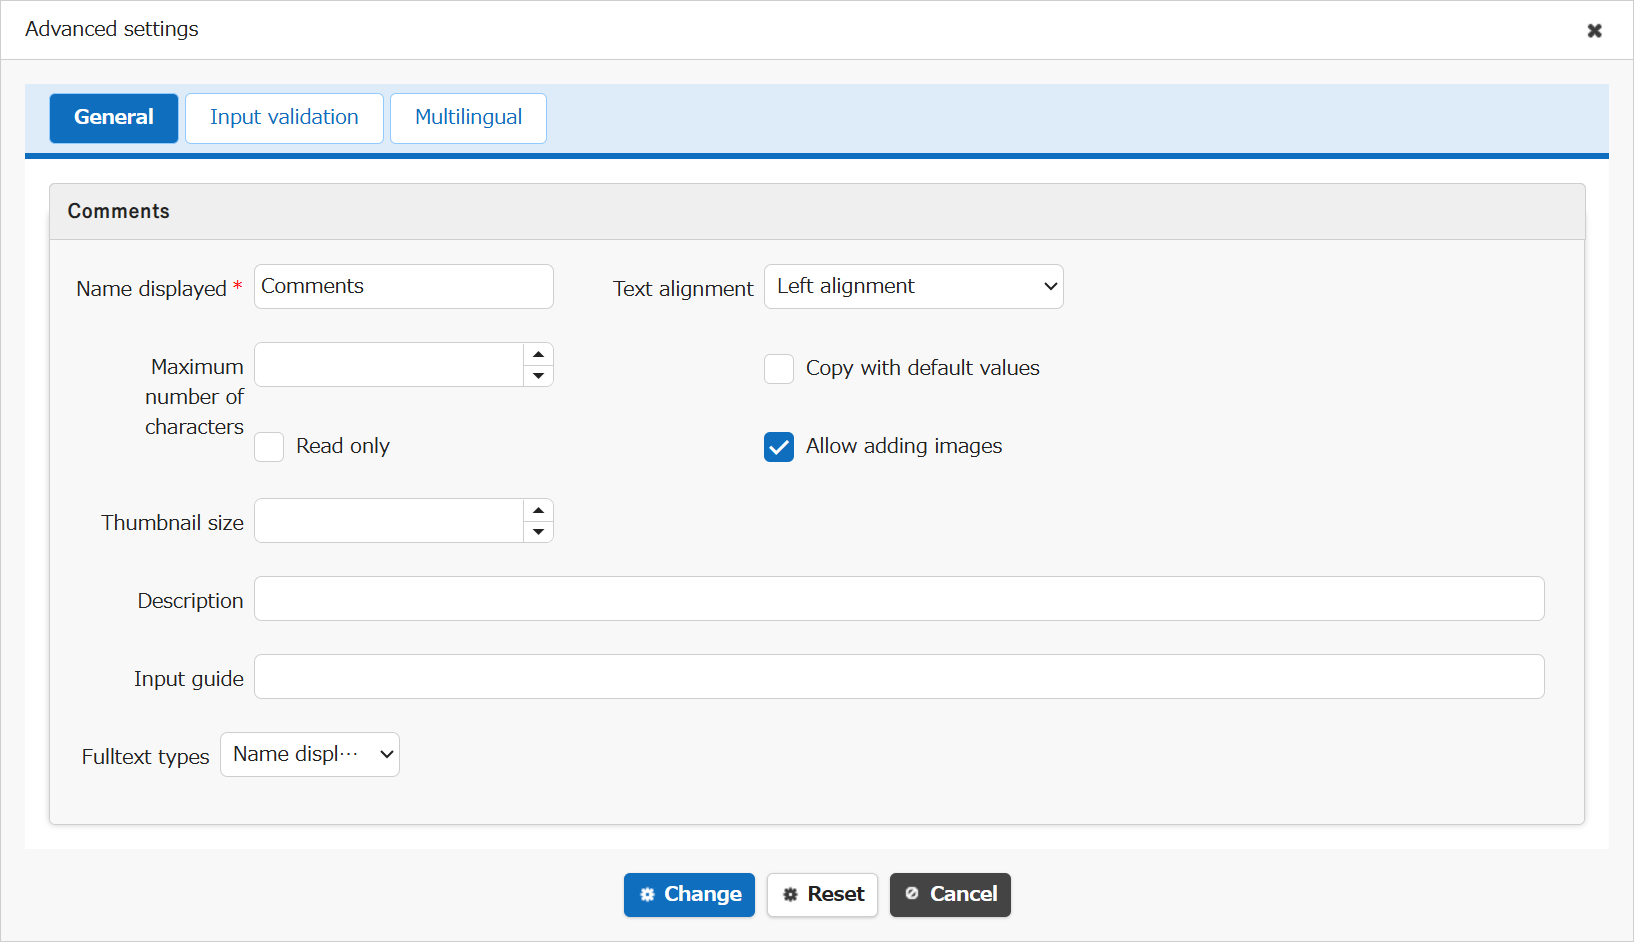Click the Maximum number of characters field

[389, 365]
